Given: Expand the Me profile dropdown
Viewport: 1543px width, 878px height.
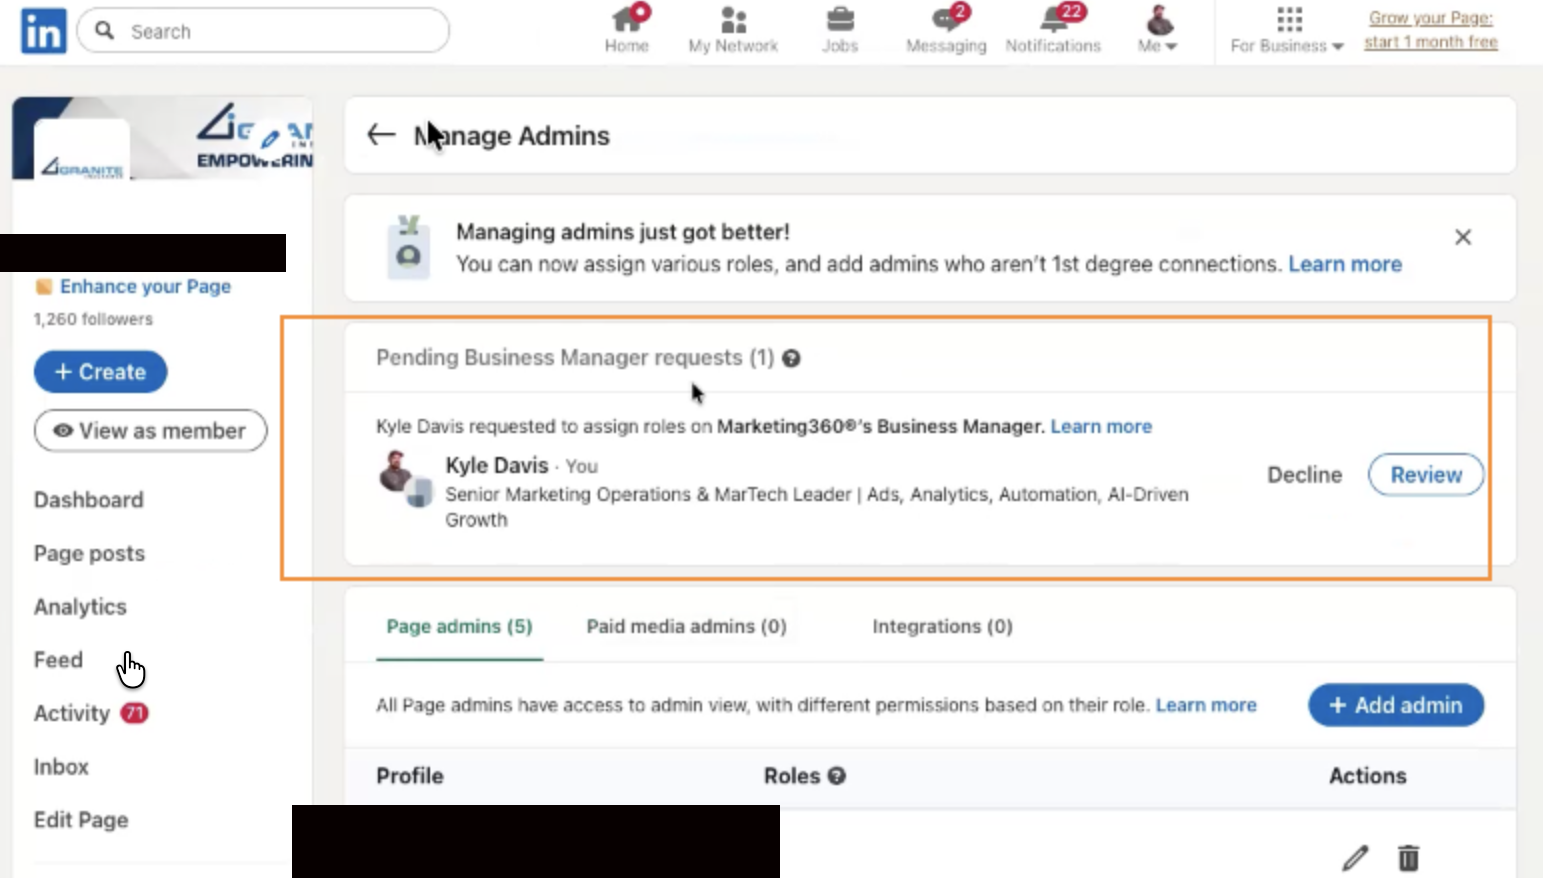Looking at the screenshot, I should pyautogui.click(x=1158, y=30).
